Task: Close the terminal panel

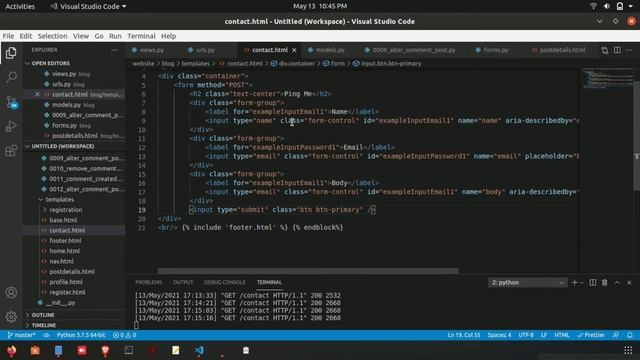Action: pos(629,282)
